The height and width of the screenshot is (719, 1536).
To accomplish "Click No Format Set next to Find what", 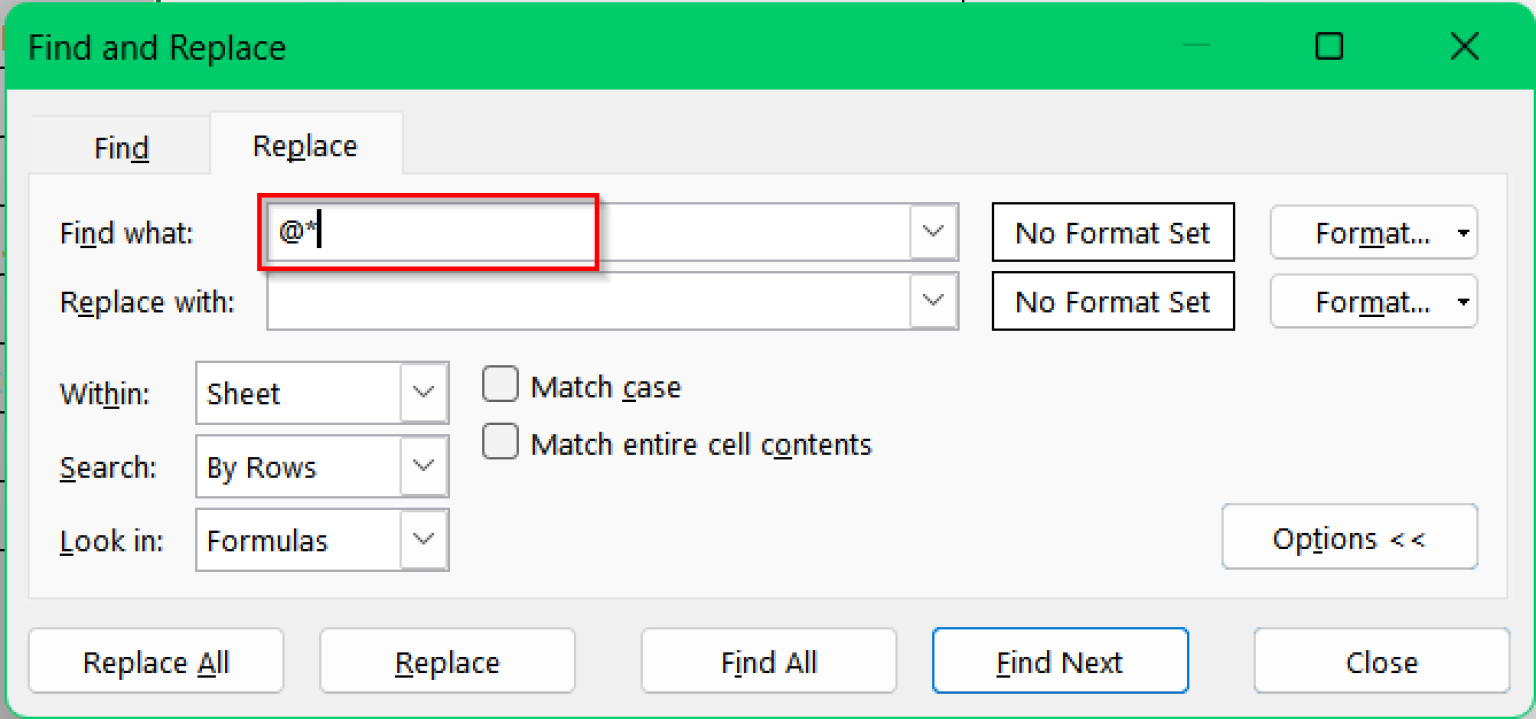I will click(x=1112, y=232).
